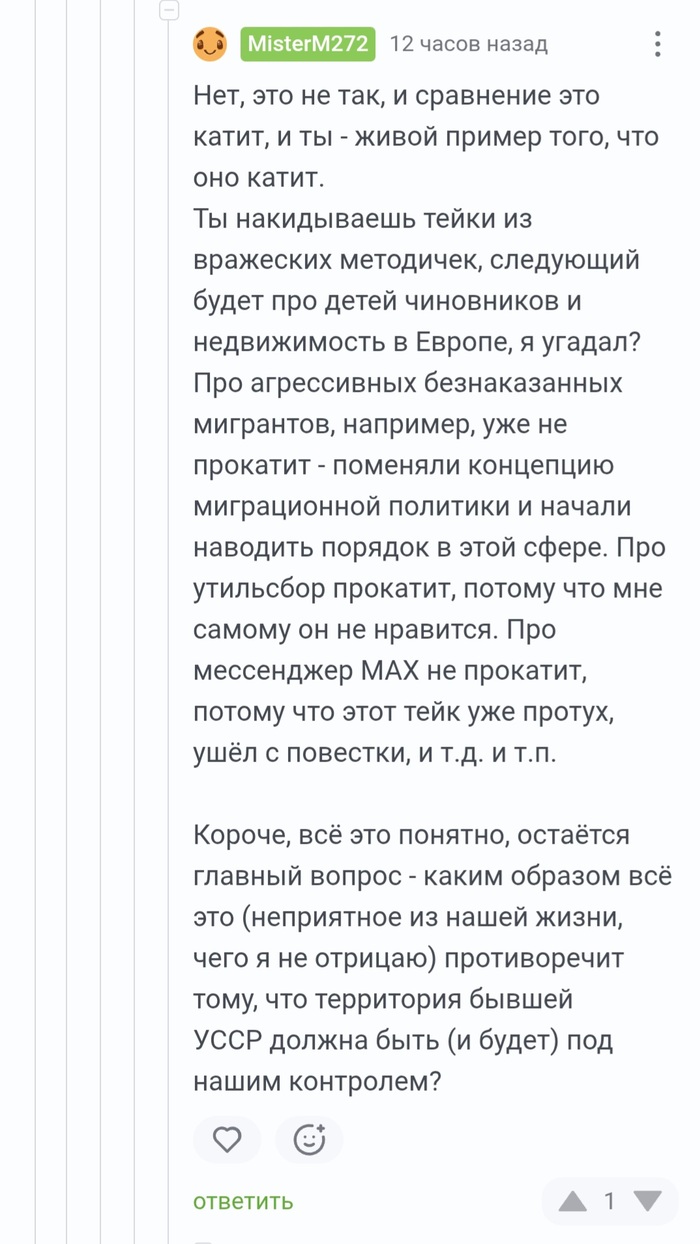Click the line "нашим контролем?" in the comment
The height and width of the screenshot is (1244, 700).
tap(317, 1080)
